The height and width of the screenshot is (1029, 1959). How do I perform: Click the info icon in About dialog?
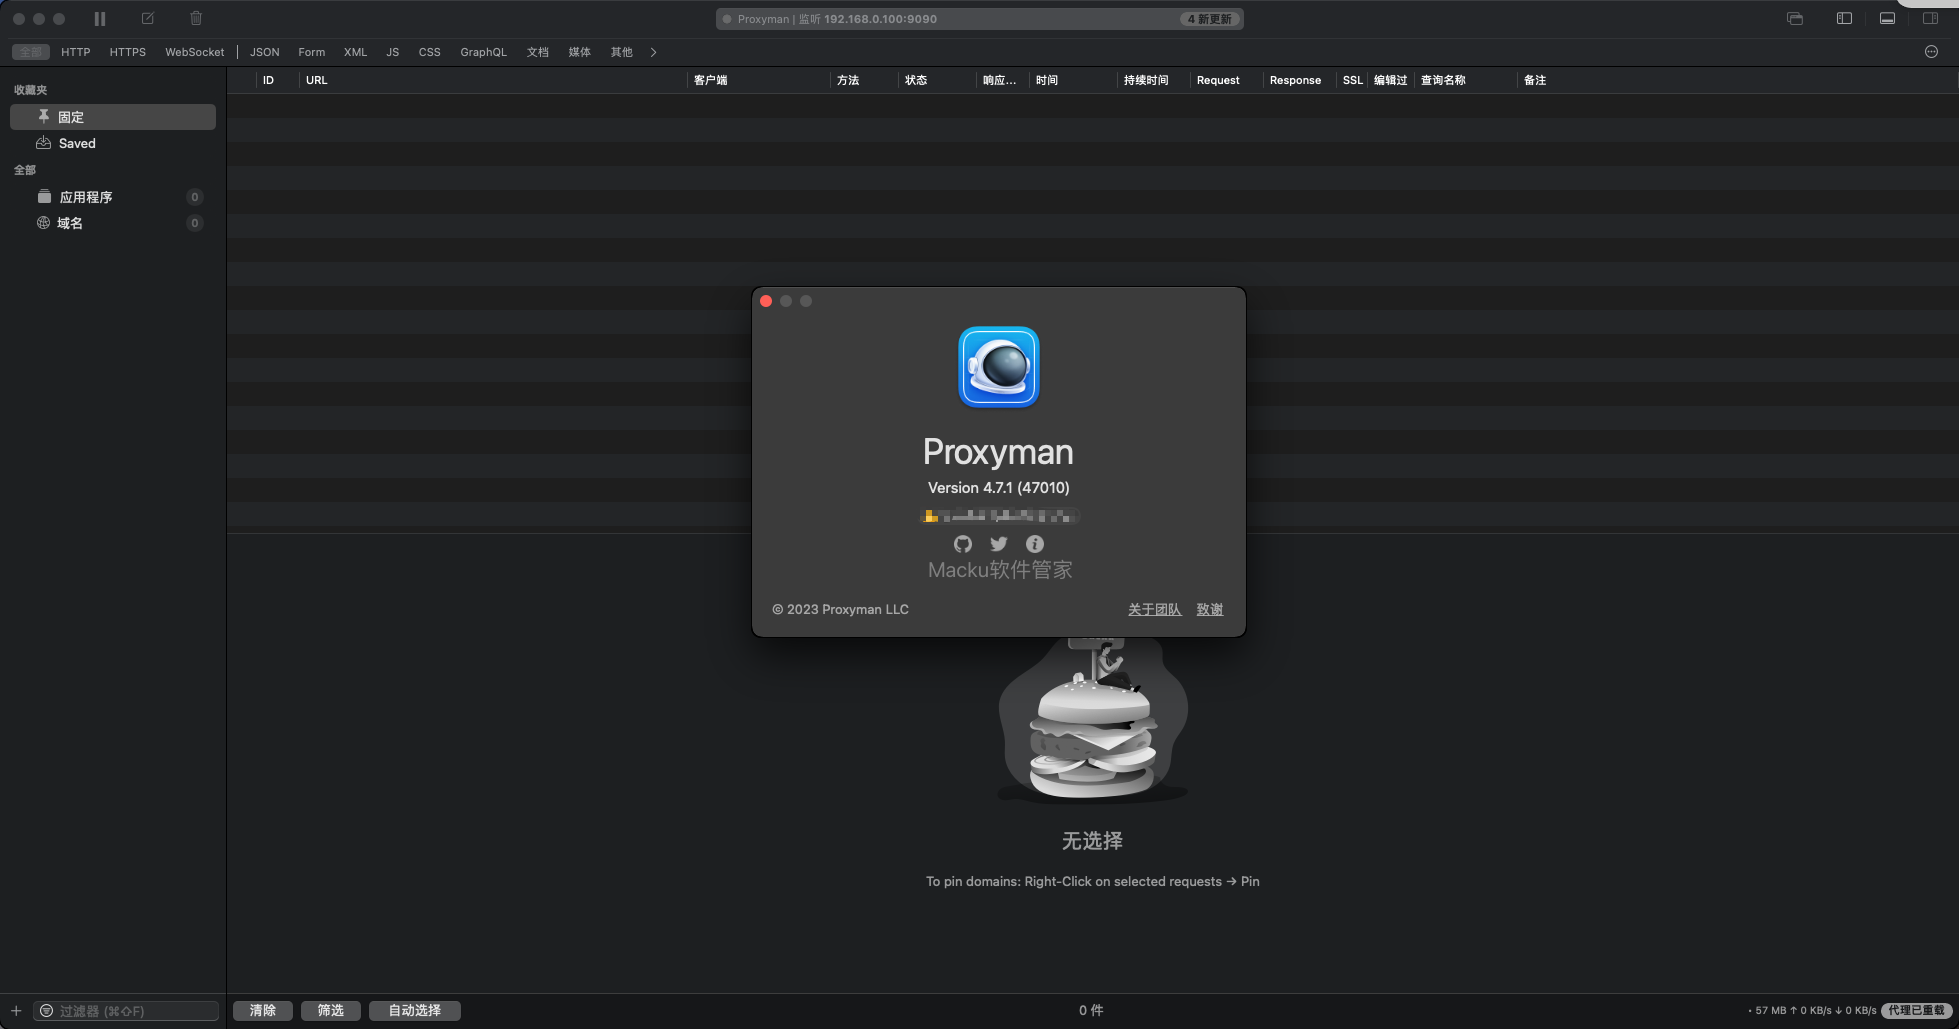[1035, 544]
